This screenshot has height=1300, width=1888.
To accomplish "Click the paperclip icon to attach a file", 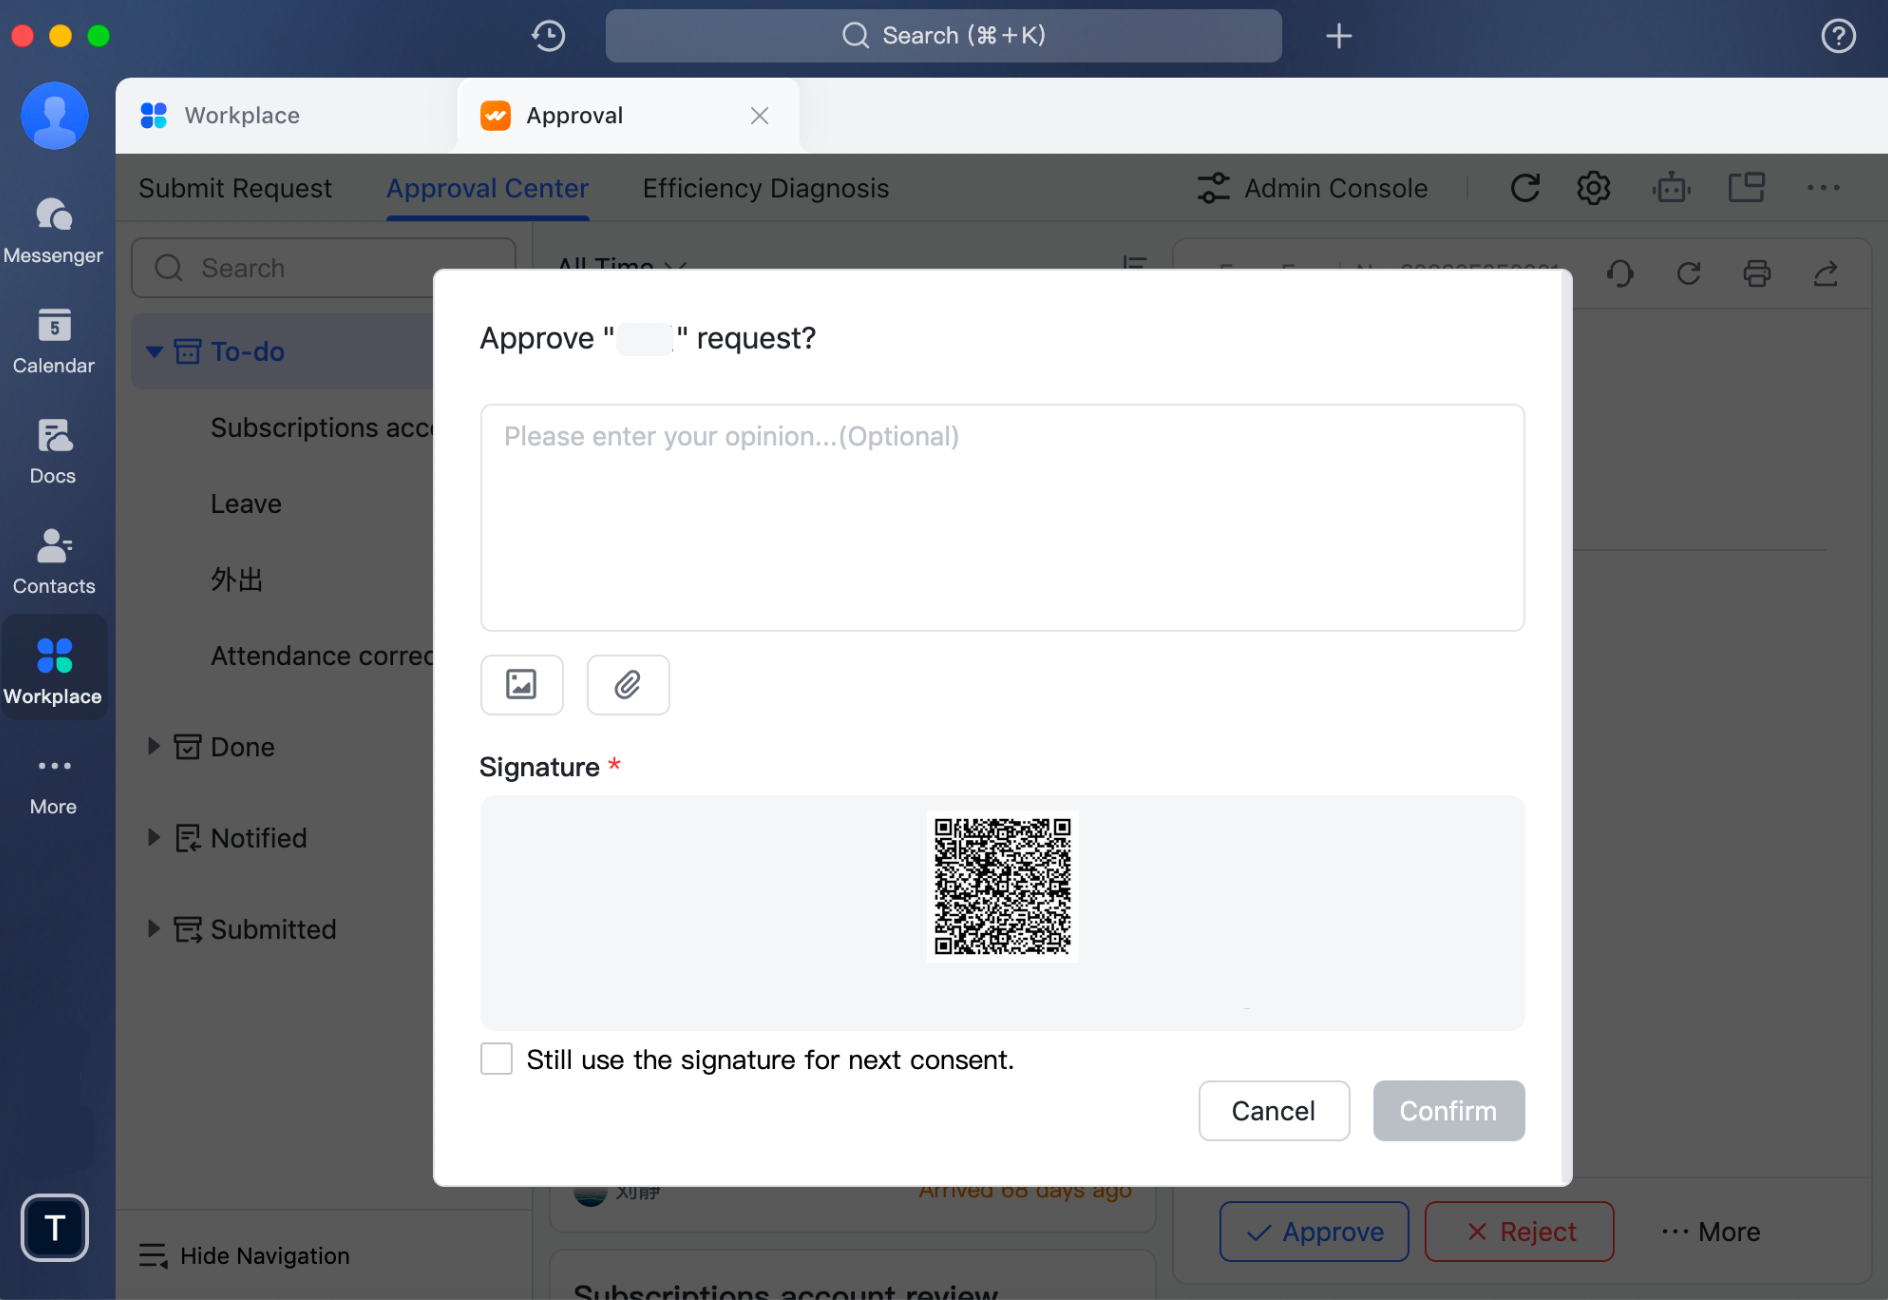I will pos(627,685).
